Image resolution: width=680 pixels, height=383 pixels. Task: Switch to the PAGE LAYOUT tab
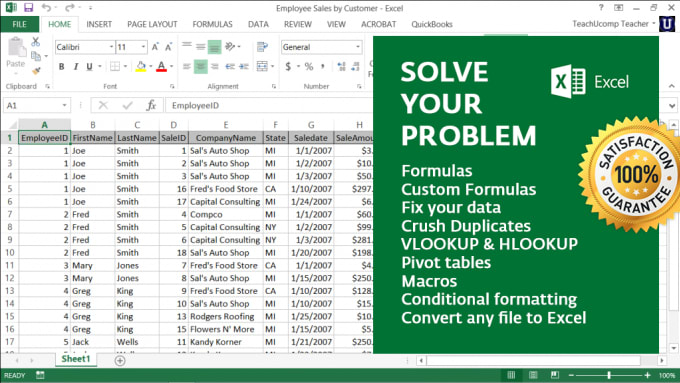[152, 24]
